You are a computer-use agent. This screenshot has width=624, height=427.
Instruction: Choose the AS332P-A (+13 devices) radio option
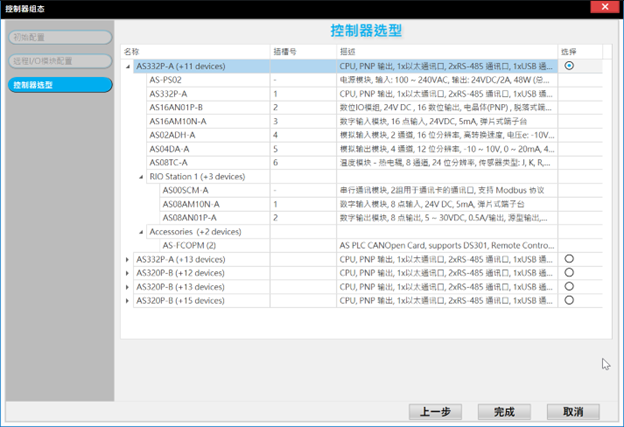click(x=569, y=259)
